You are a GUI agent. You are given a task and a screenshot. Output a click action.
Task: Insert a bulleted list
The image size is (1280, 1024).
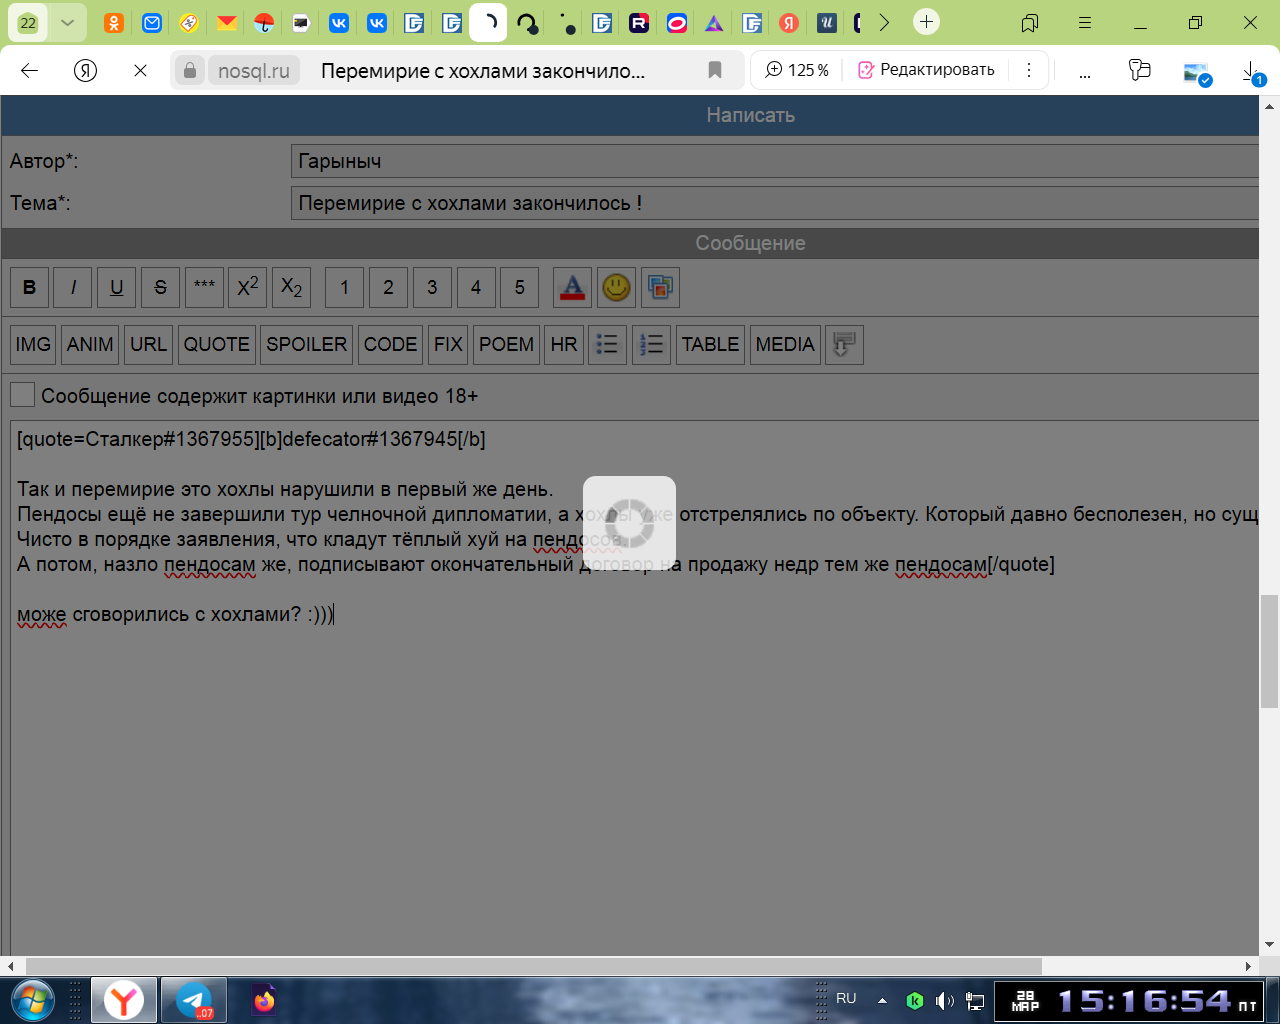[x=607, y=345]
